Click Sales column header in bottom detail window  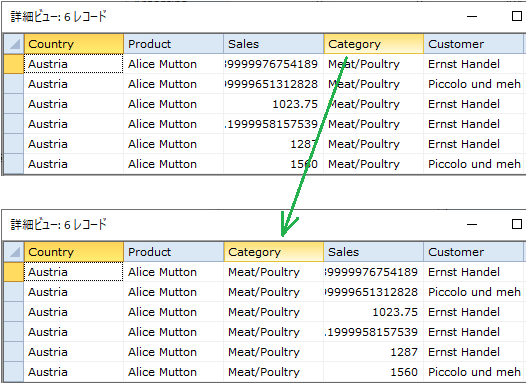(374, 252)
